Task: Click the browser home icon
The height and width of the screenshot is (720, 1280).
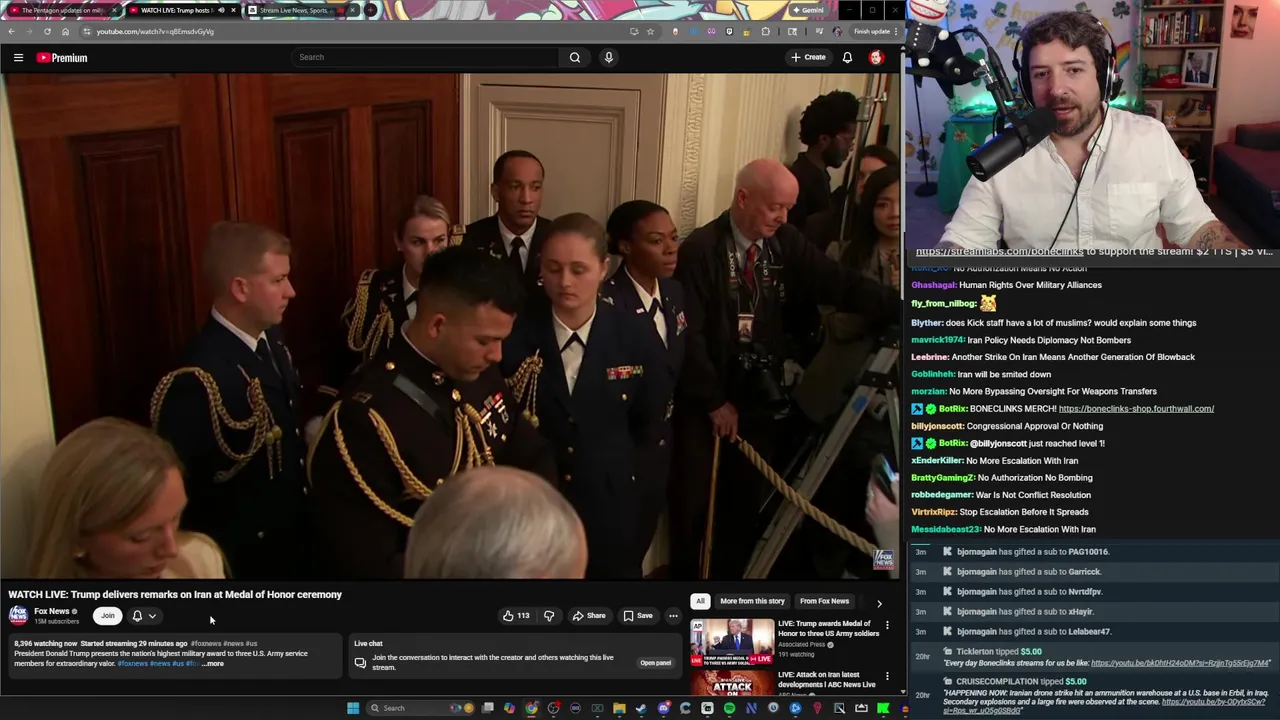Action: (x=65, y=31)
